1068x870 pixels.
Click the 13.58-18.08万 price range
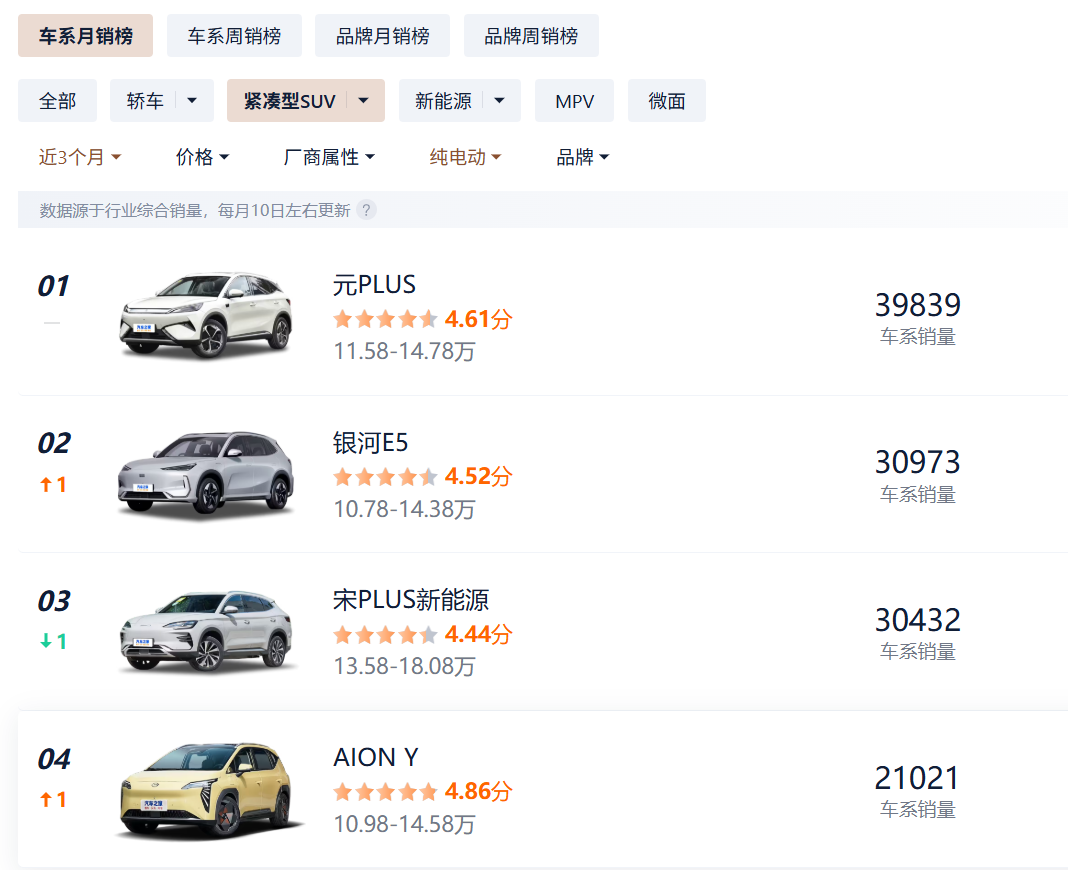point(404,666)
